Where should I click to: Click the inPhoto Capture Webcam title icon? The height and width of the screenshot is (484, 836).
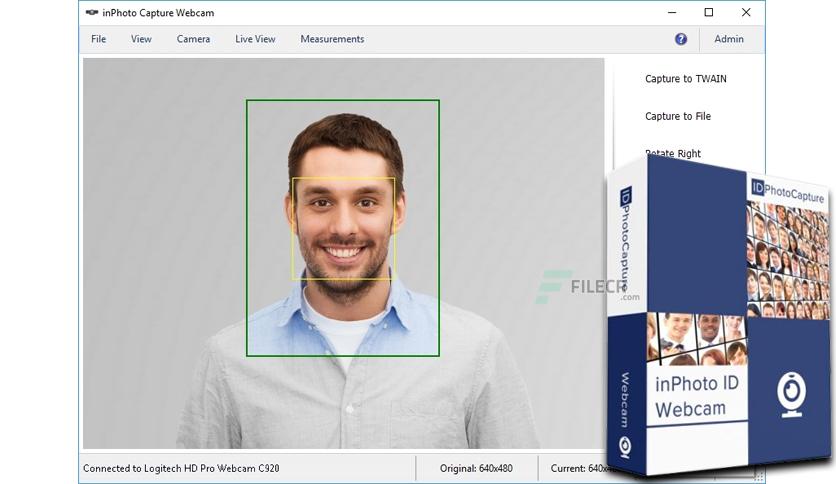92,12
